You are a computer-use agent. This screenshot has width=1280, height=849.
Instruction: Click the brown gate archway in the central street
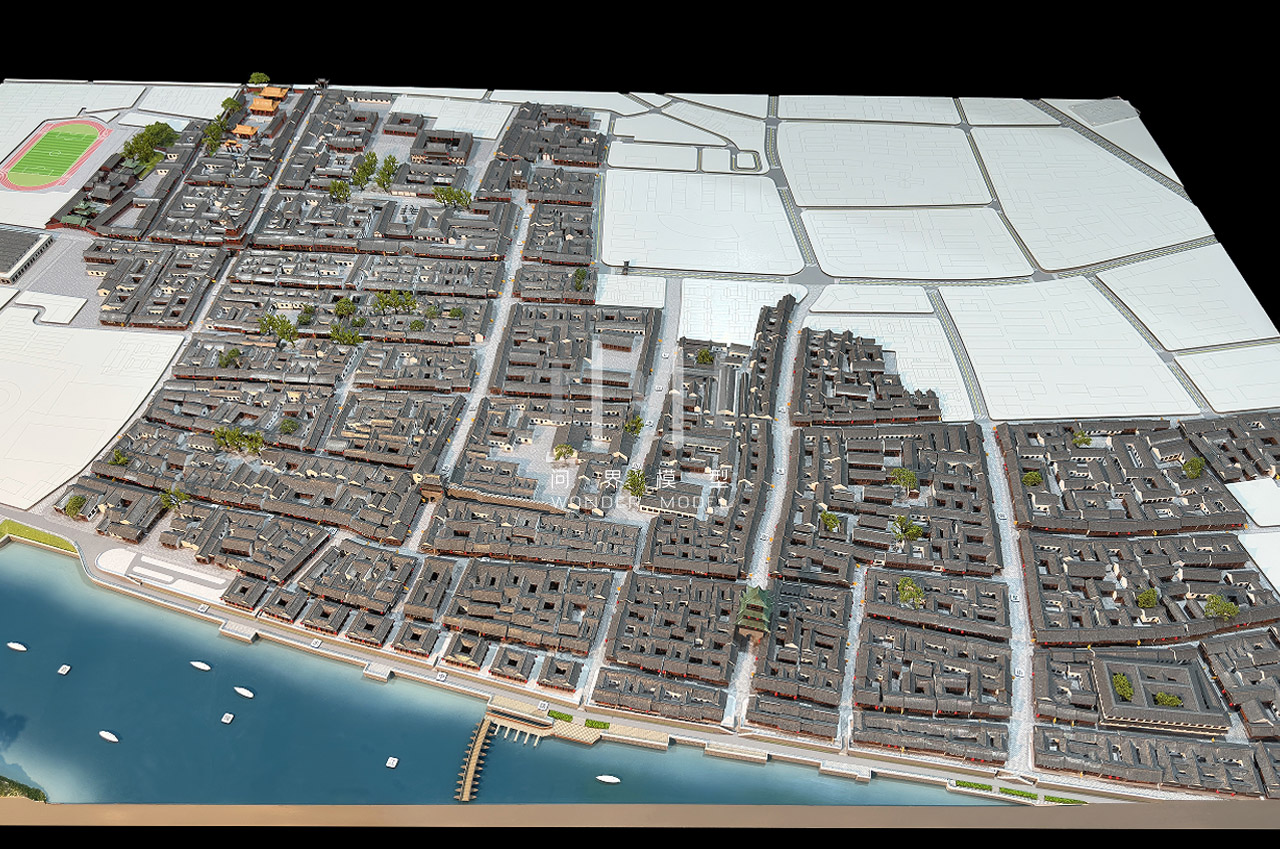point(431,489)
